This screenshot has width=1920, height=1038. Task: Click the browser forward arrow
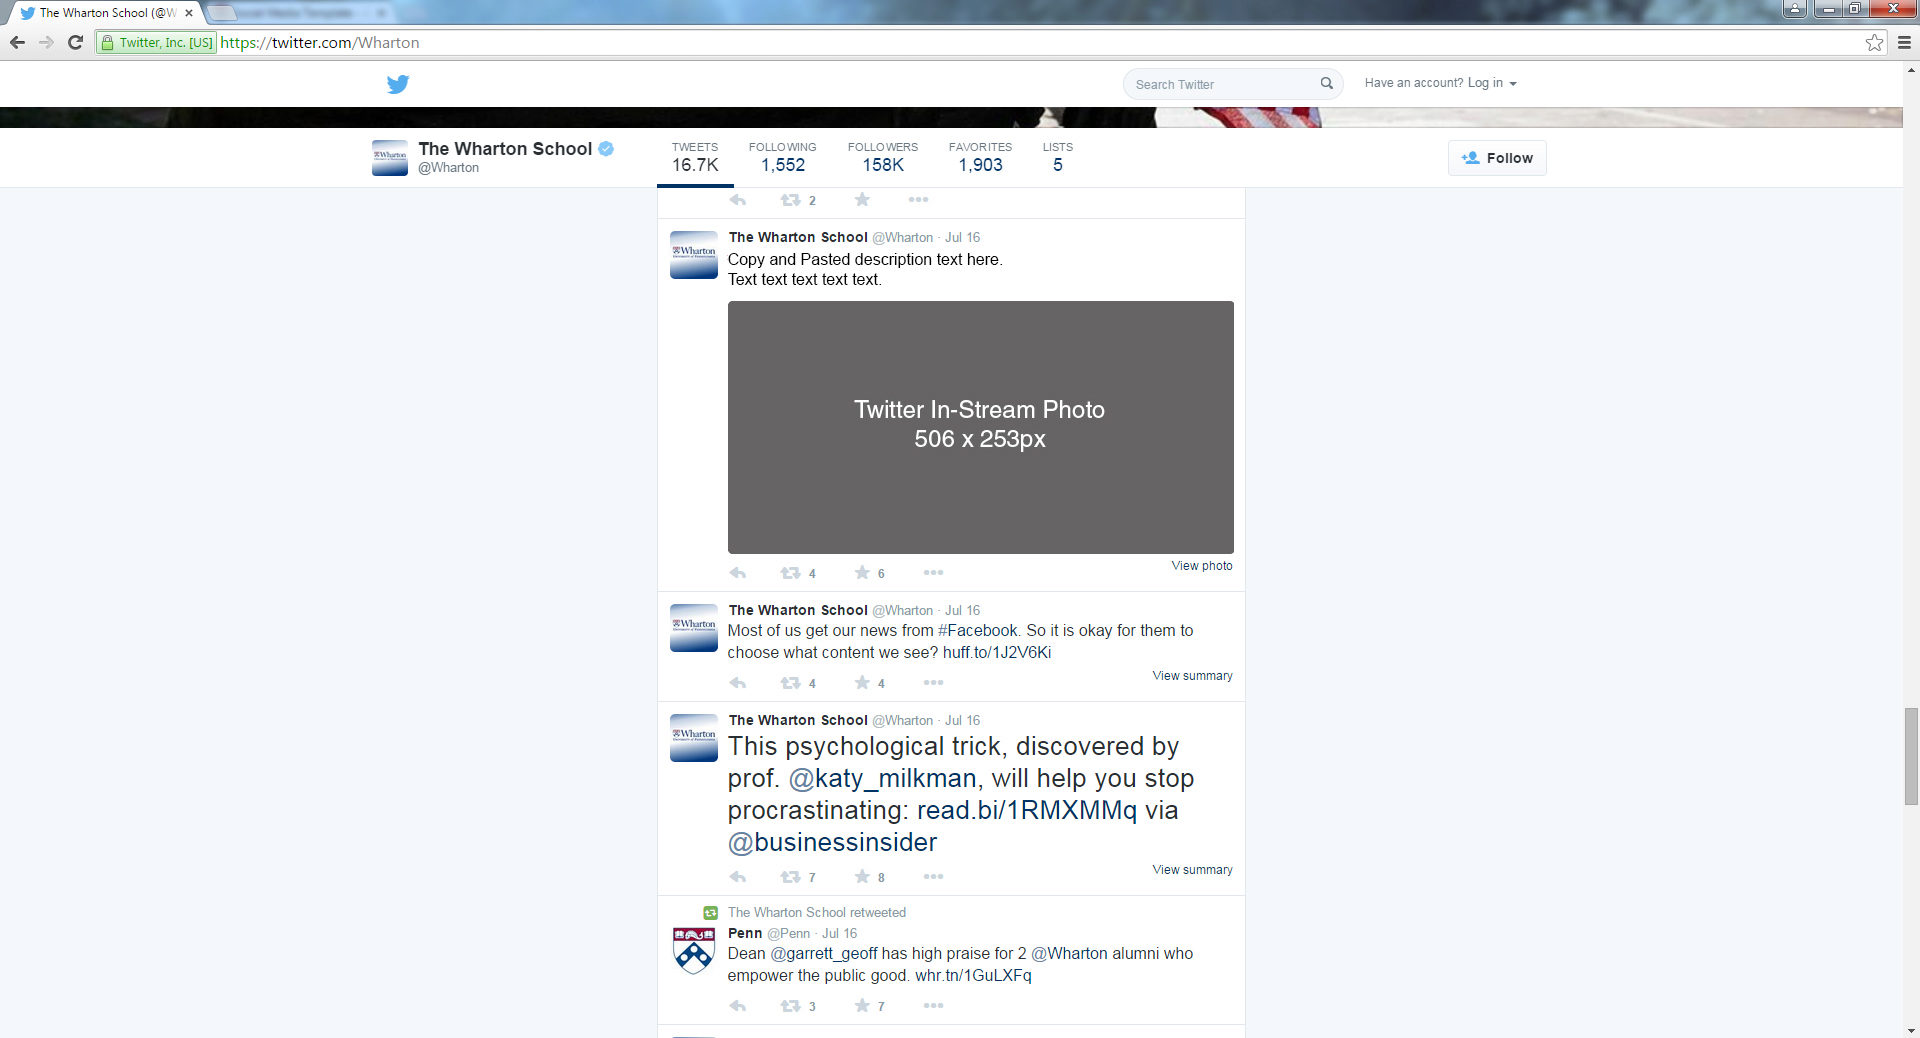point(46,42)
